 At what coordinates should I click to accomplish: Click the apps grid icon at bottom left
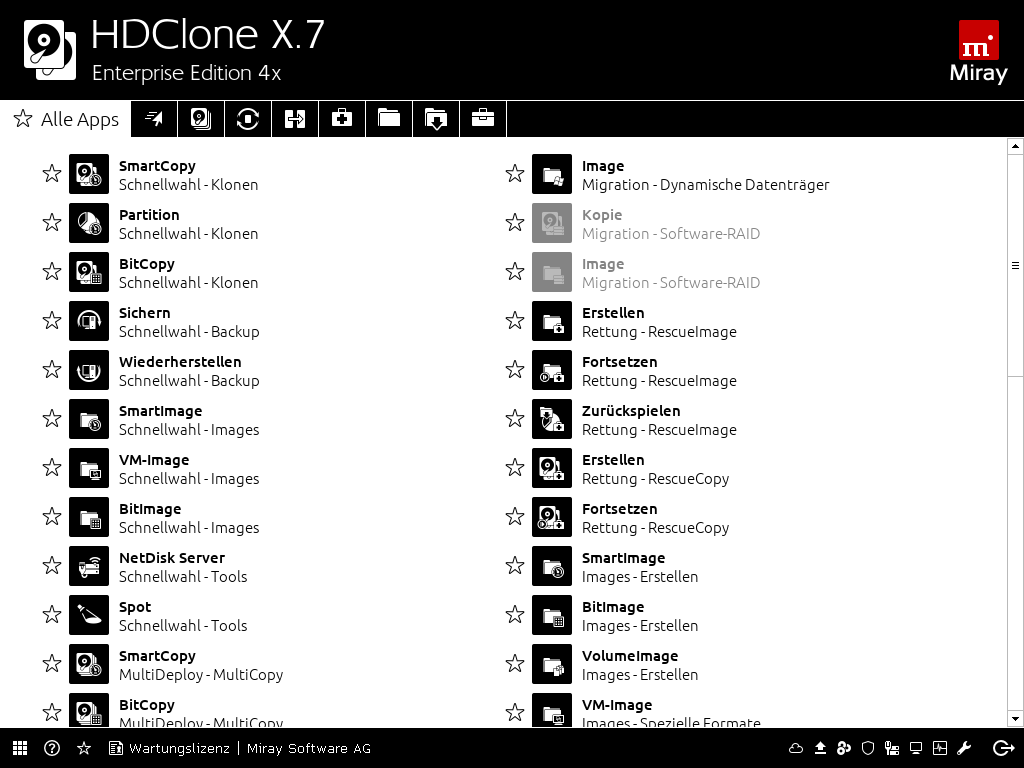(x=20, y=748)
